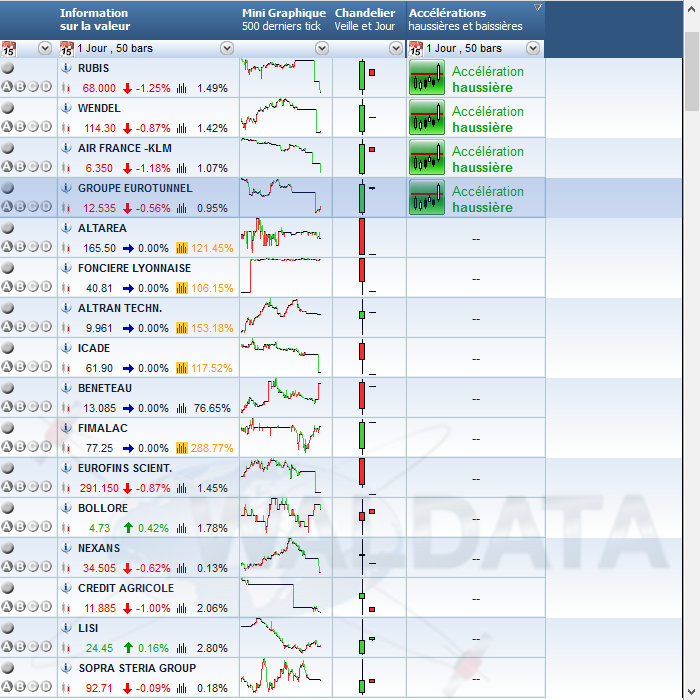
Task: Click bullish acceleration icon for GROUPE EUROTUNNEL
Action: (x=427, y=198)
